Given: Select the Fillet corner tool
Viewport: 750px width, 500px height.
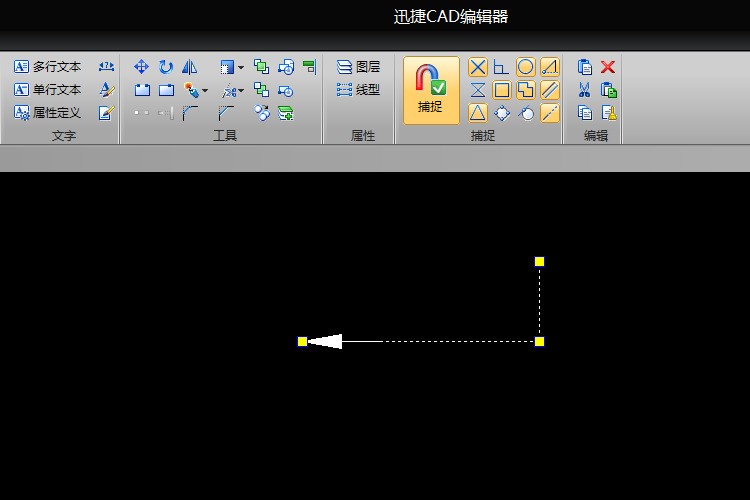Looking at the screenshot, I should (x=190, y=113).
